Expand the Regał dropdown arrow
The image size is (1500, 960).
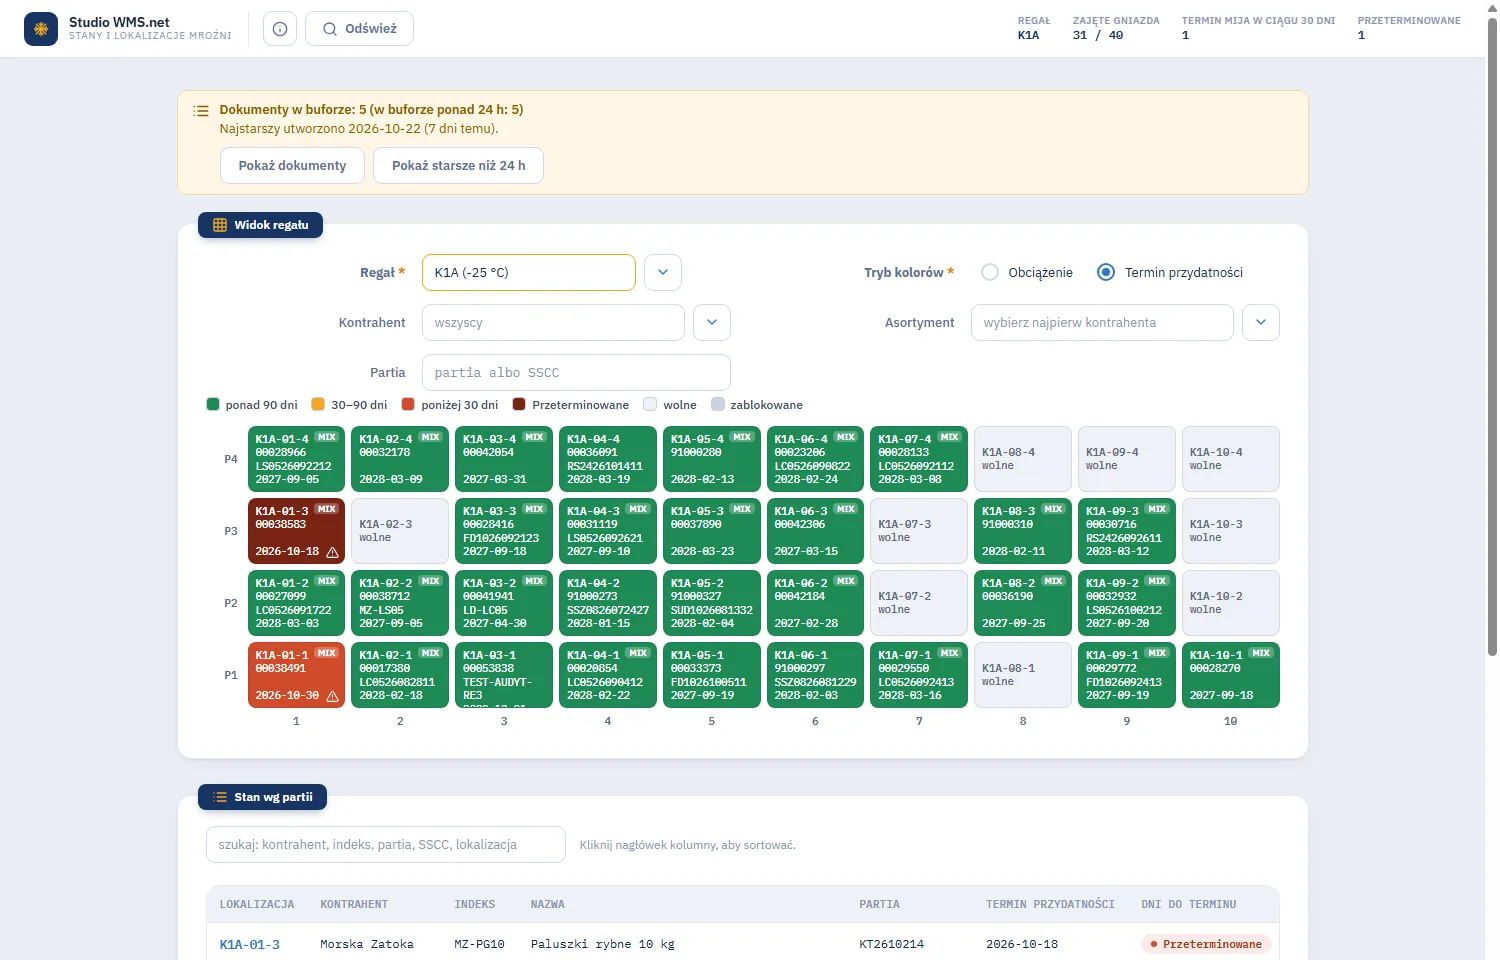[x=663, y=272]
